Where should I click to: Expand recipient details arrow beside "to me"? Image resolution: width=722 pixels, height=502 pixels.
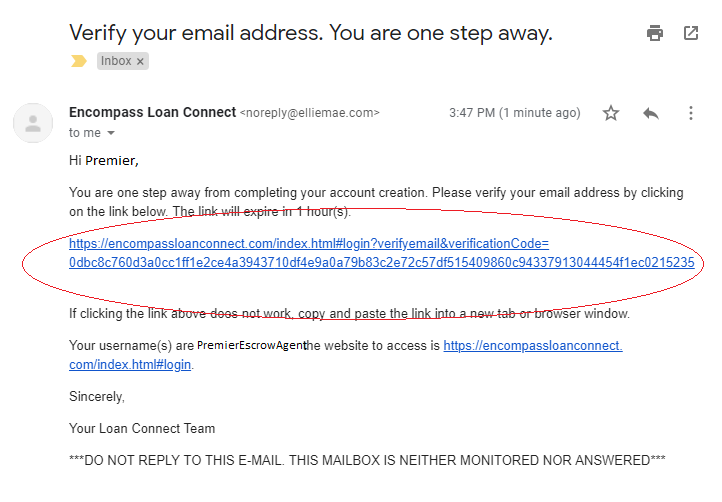pos(111,133)
